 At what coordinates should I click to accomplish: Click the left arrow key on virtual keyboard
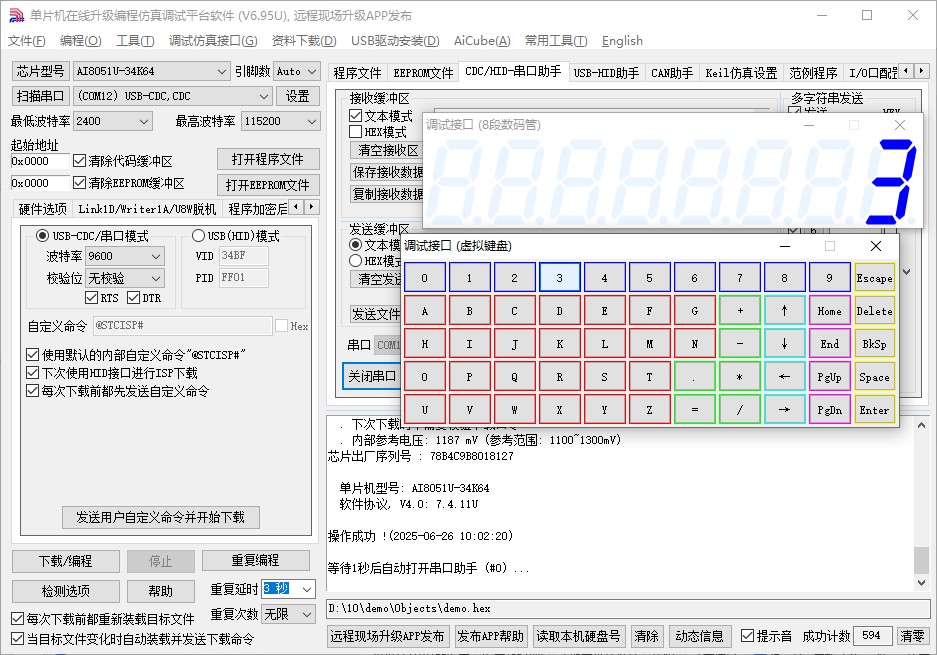tap(784, 377)
